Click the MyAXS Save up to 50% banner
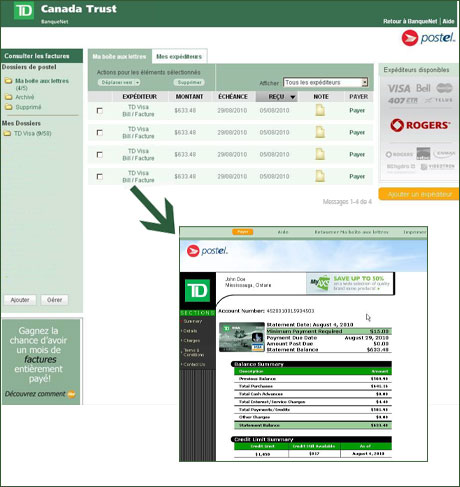Viewport: 460px width, 487px height. [350, 283]
